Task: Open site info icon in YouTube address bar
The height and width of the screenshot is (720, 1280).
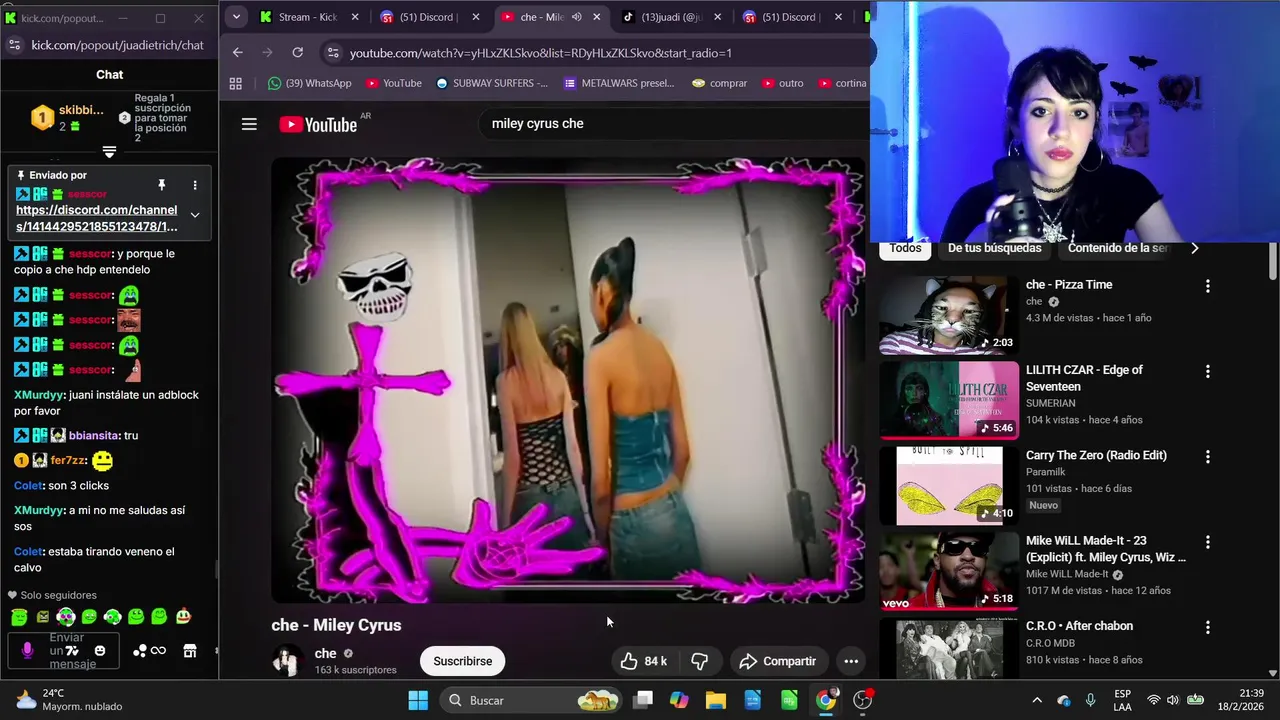Action: [332, 53]
